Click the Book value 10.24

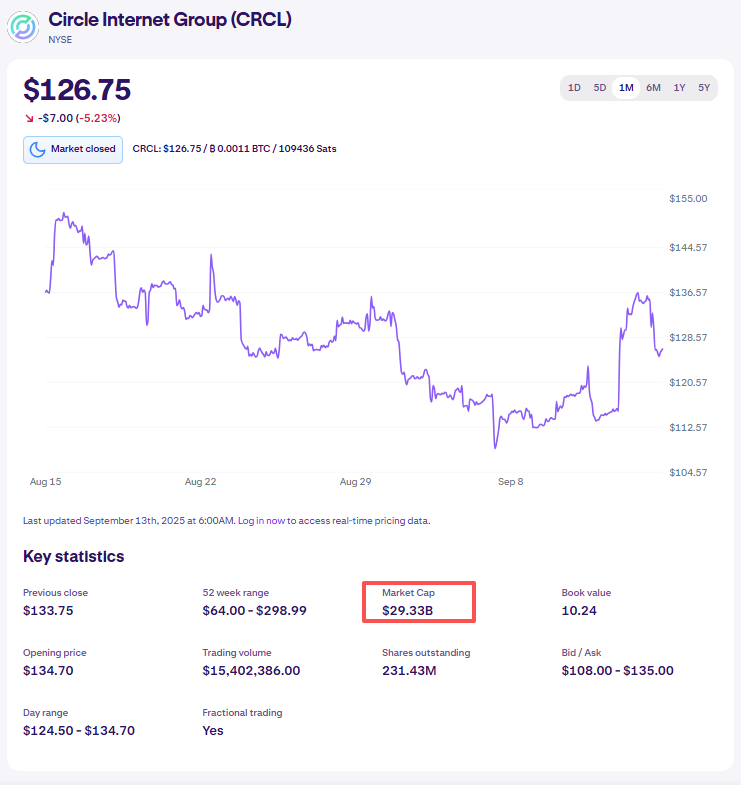click(579, 611)
